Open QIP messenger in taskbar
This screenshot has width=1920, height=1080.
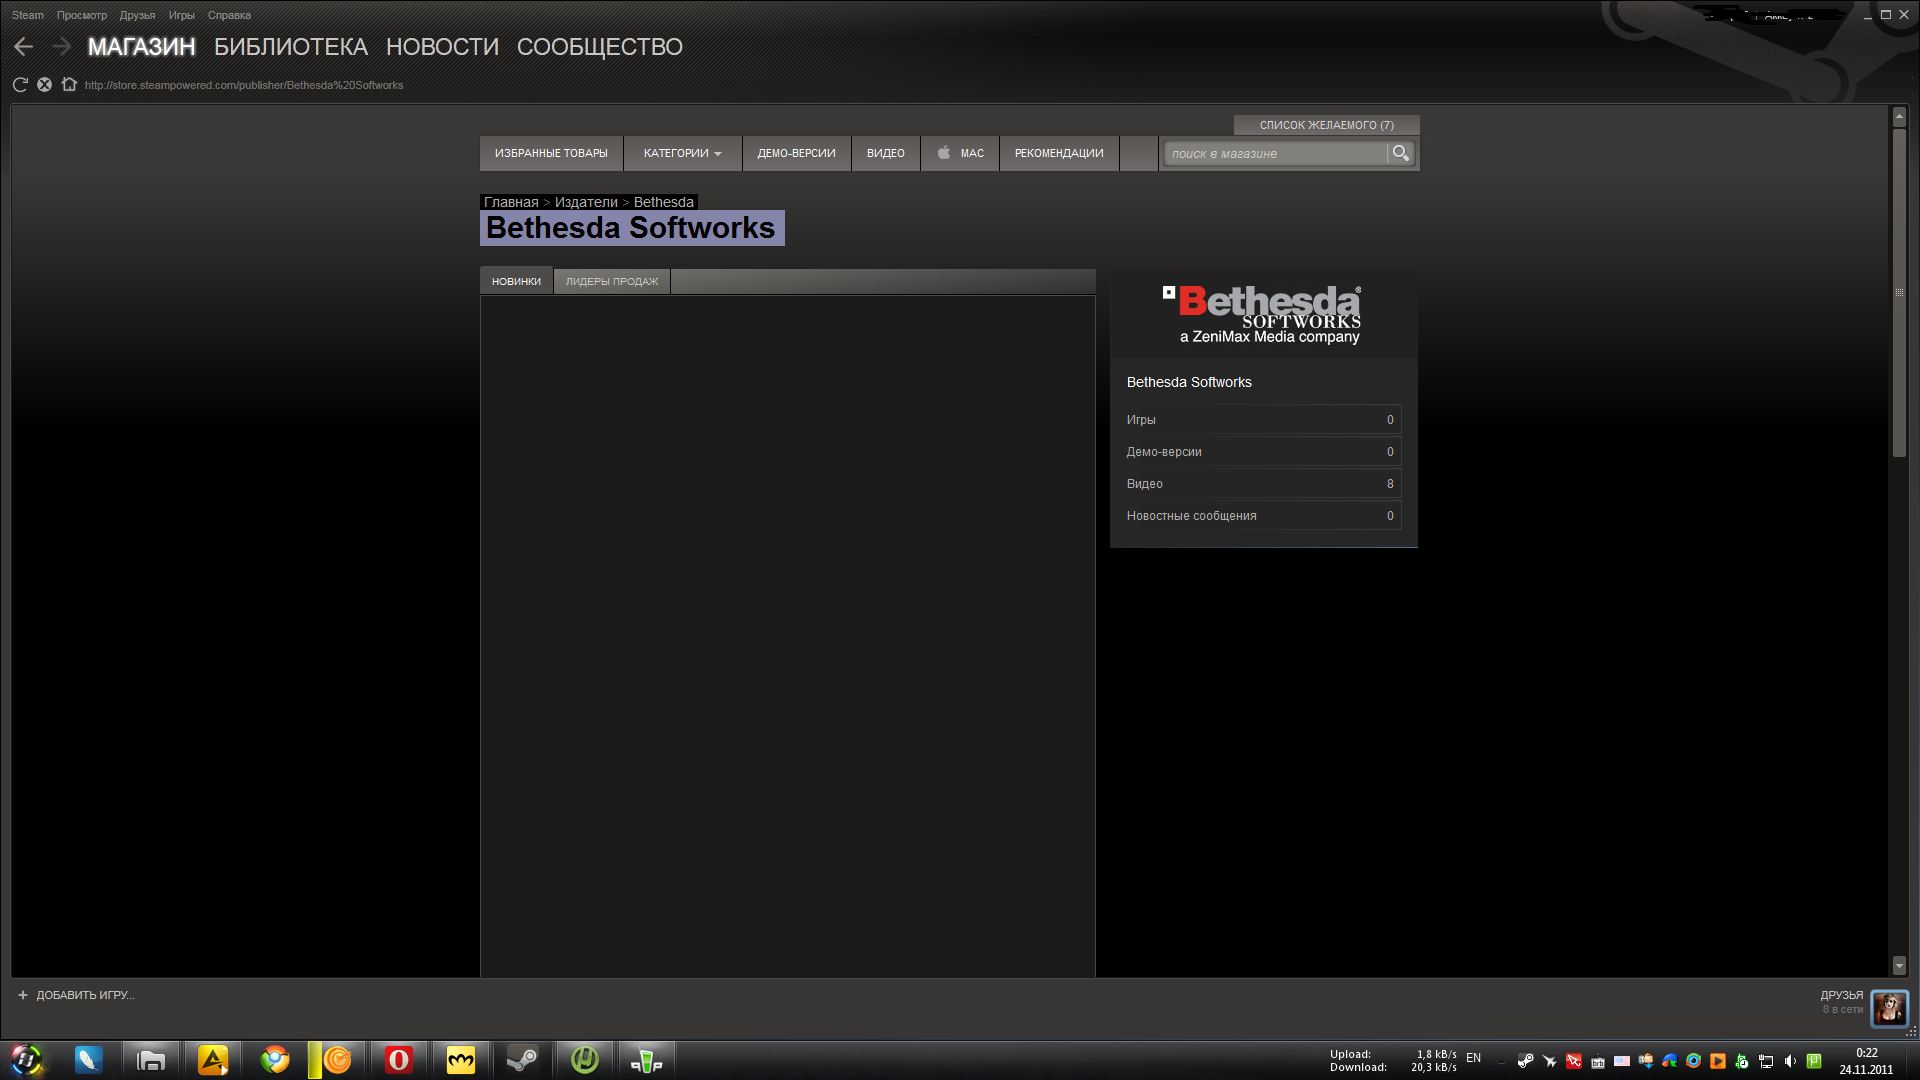point(647,1059)
